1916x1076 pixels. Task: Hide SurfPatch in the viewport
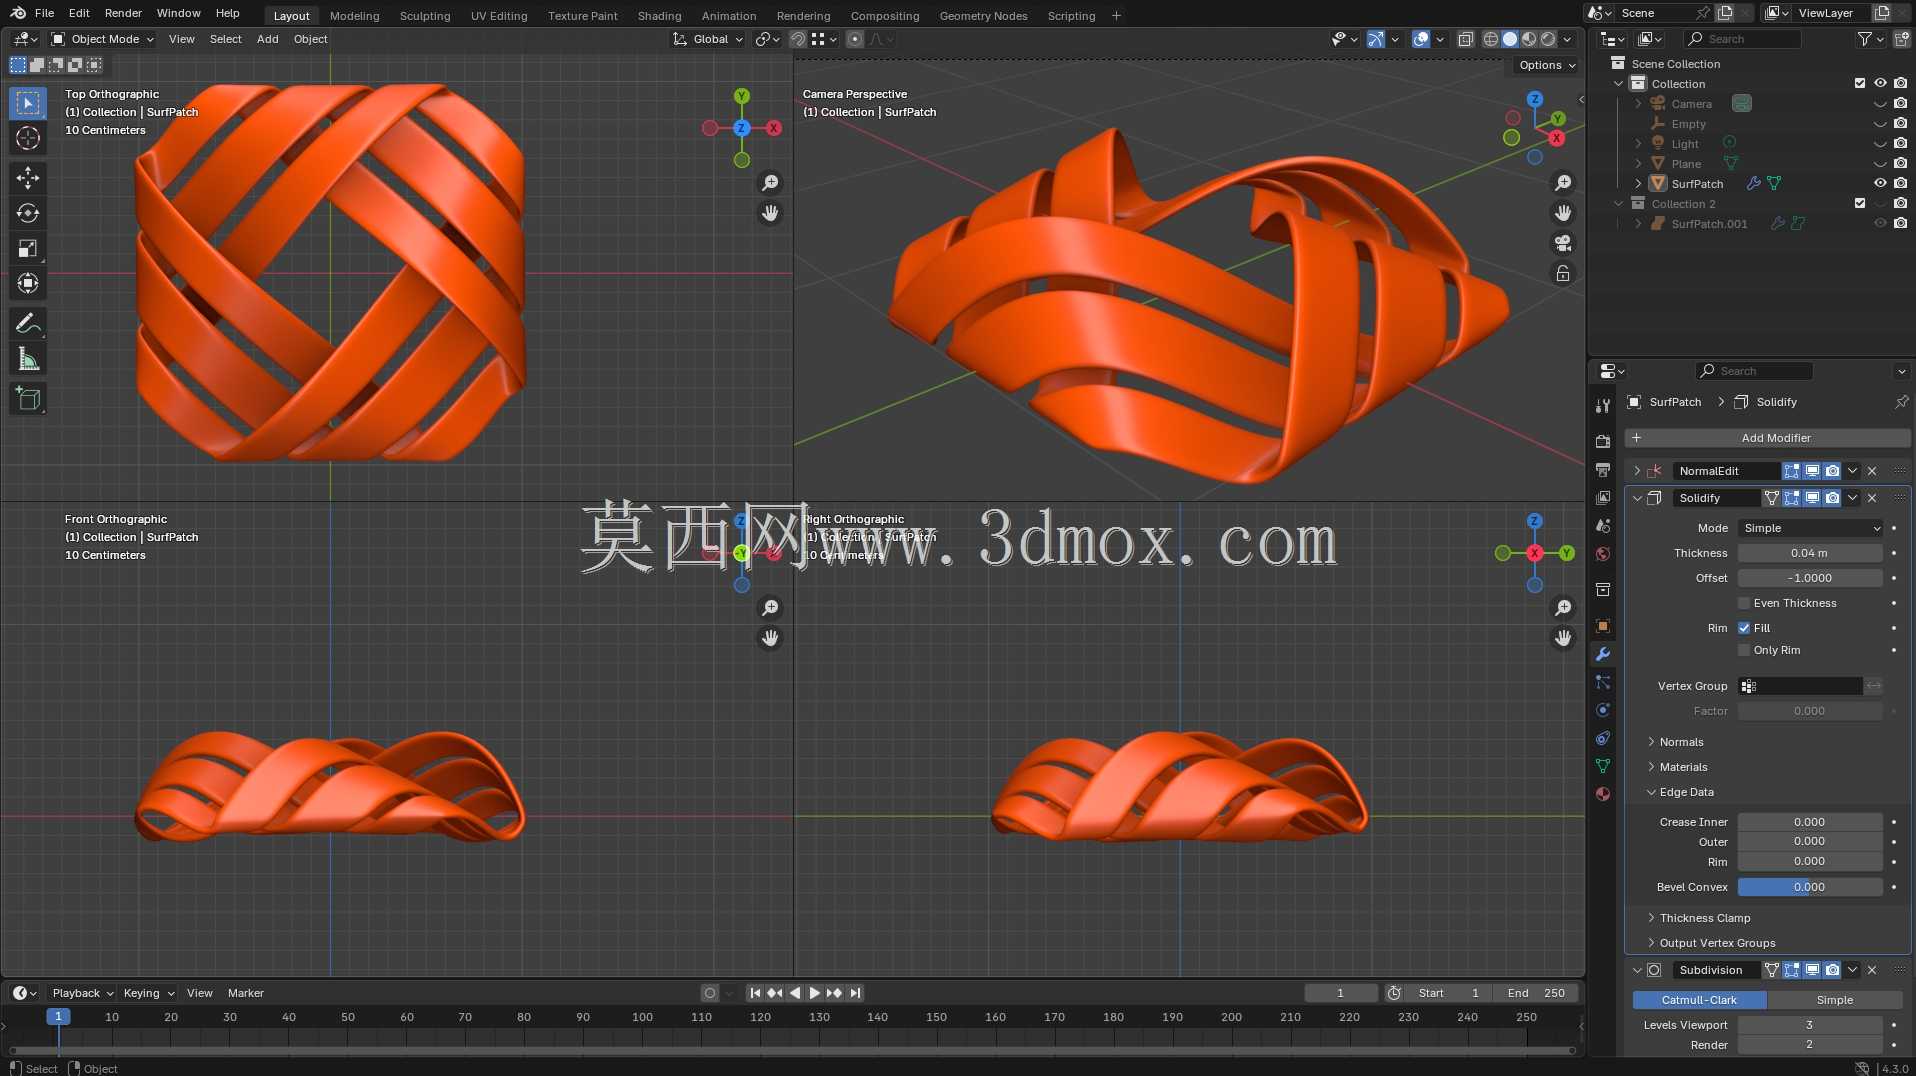(1880, 183)
